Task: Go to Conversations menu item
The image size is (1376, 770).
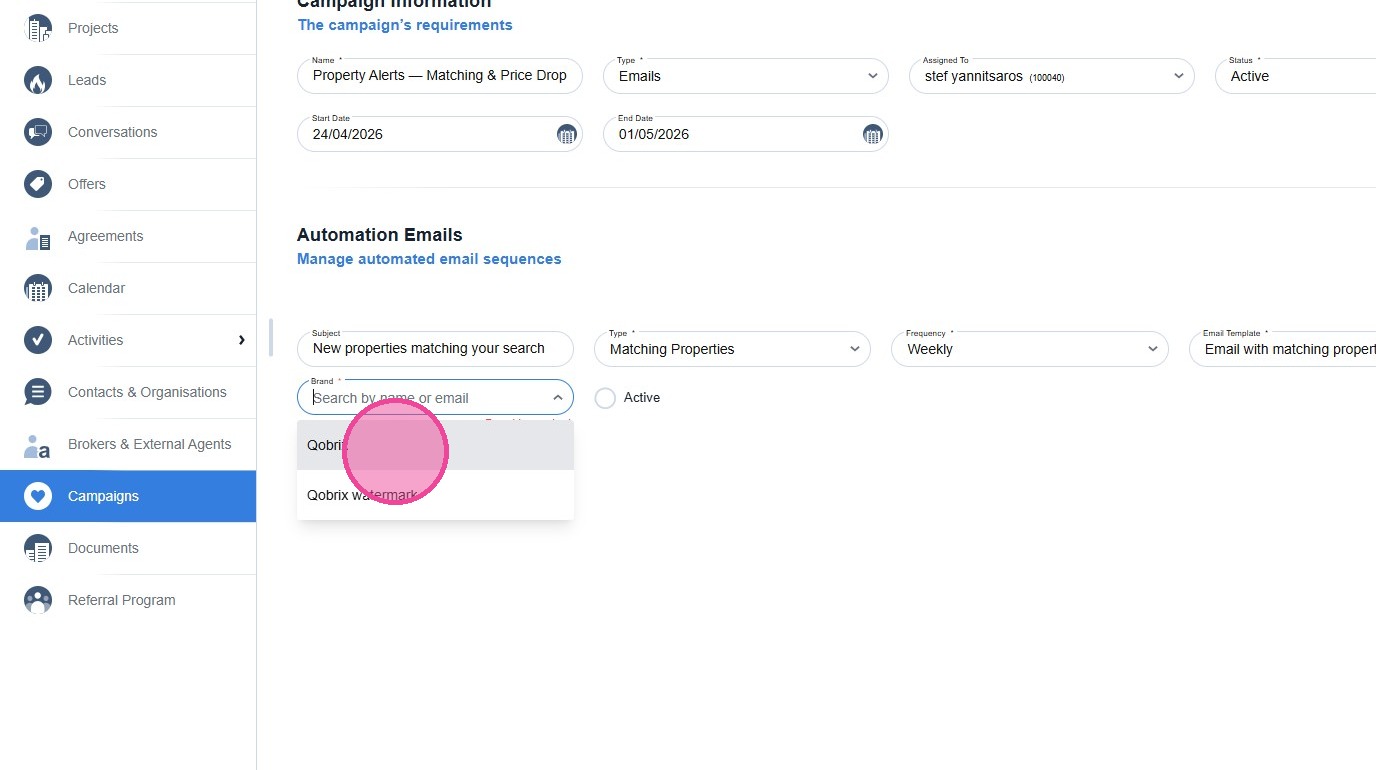Action: click(x=112, y=132)
